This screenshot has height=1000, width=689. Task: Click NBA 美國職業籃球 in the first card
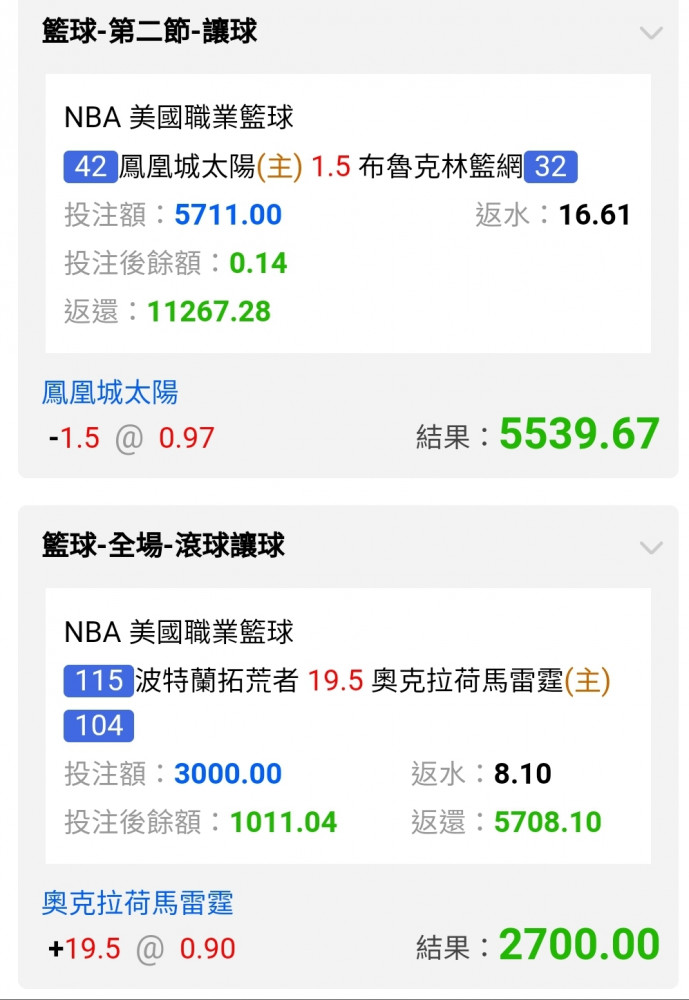pos(179,117)
